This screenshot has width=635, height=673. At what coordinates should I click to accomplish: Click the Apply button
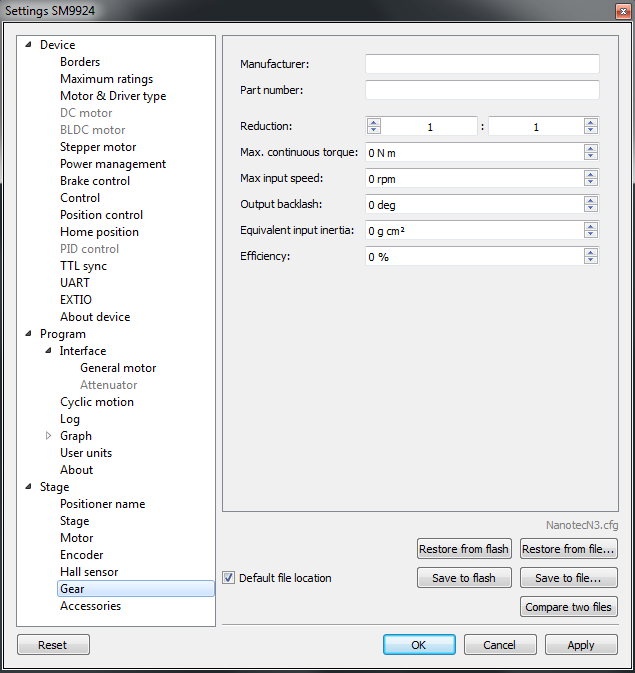(580, 645)
